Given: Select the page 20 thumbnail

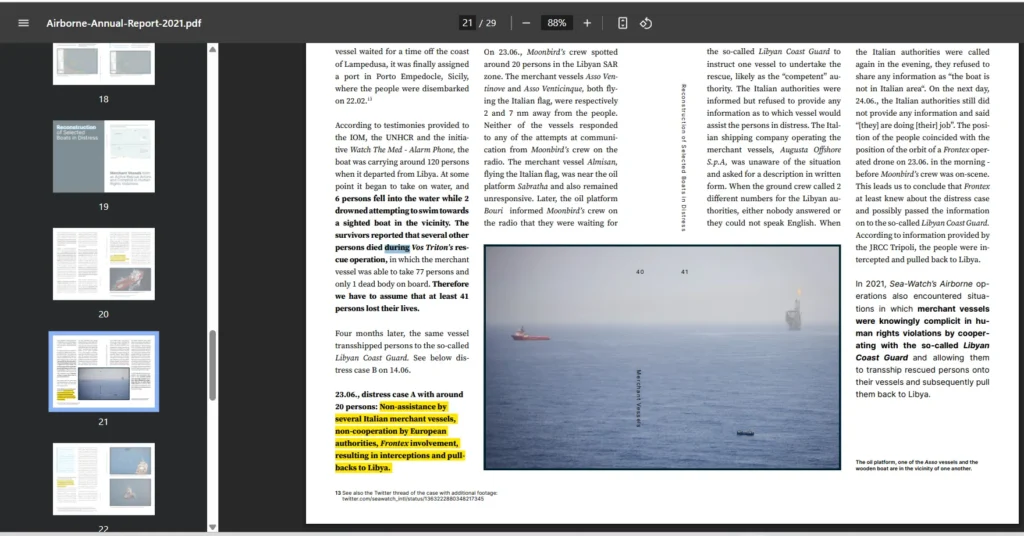Looking at the screenshot, I should point(104,264).
